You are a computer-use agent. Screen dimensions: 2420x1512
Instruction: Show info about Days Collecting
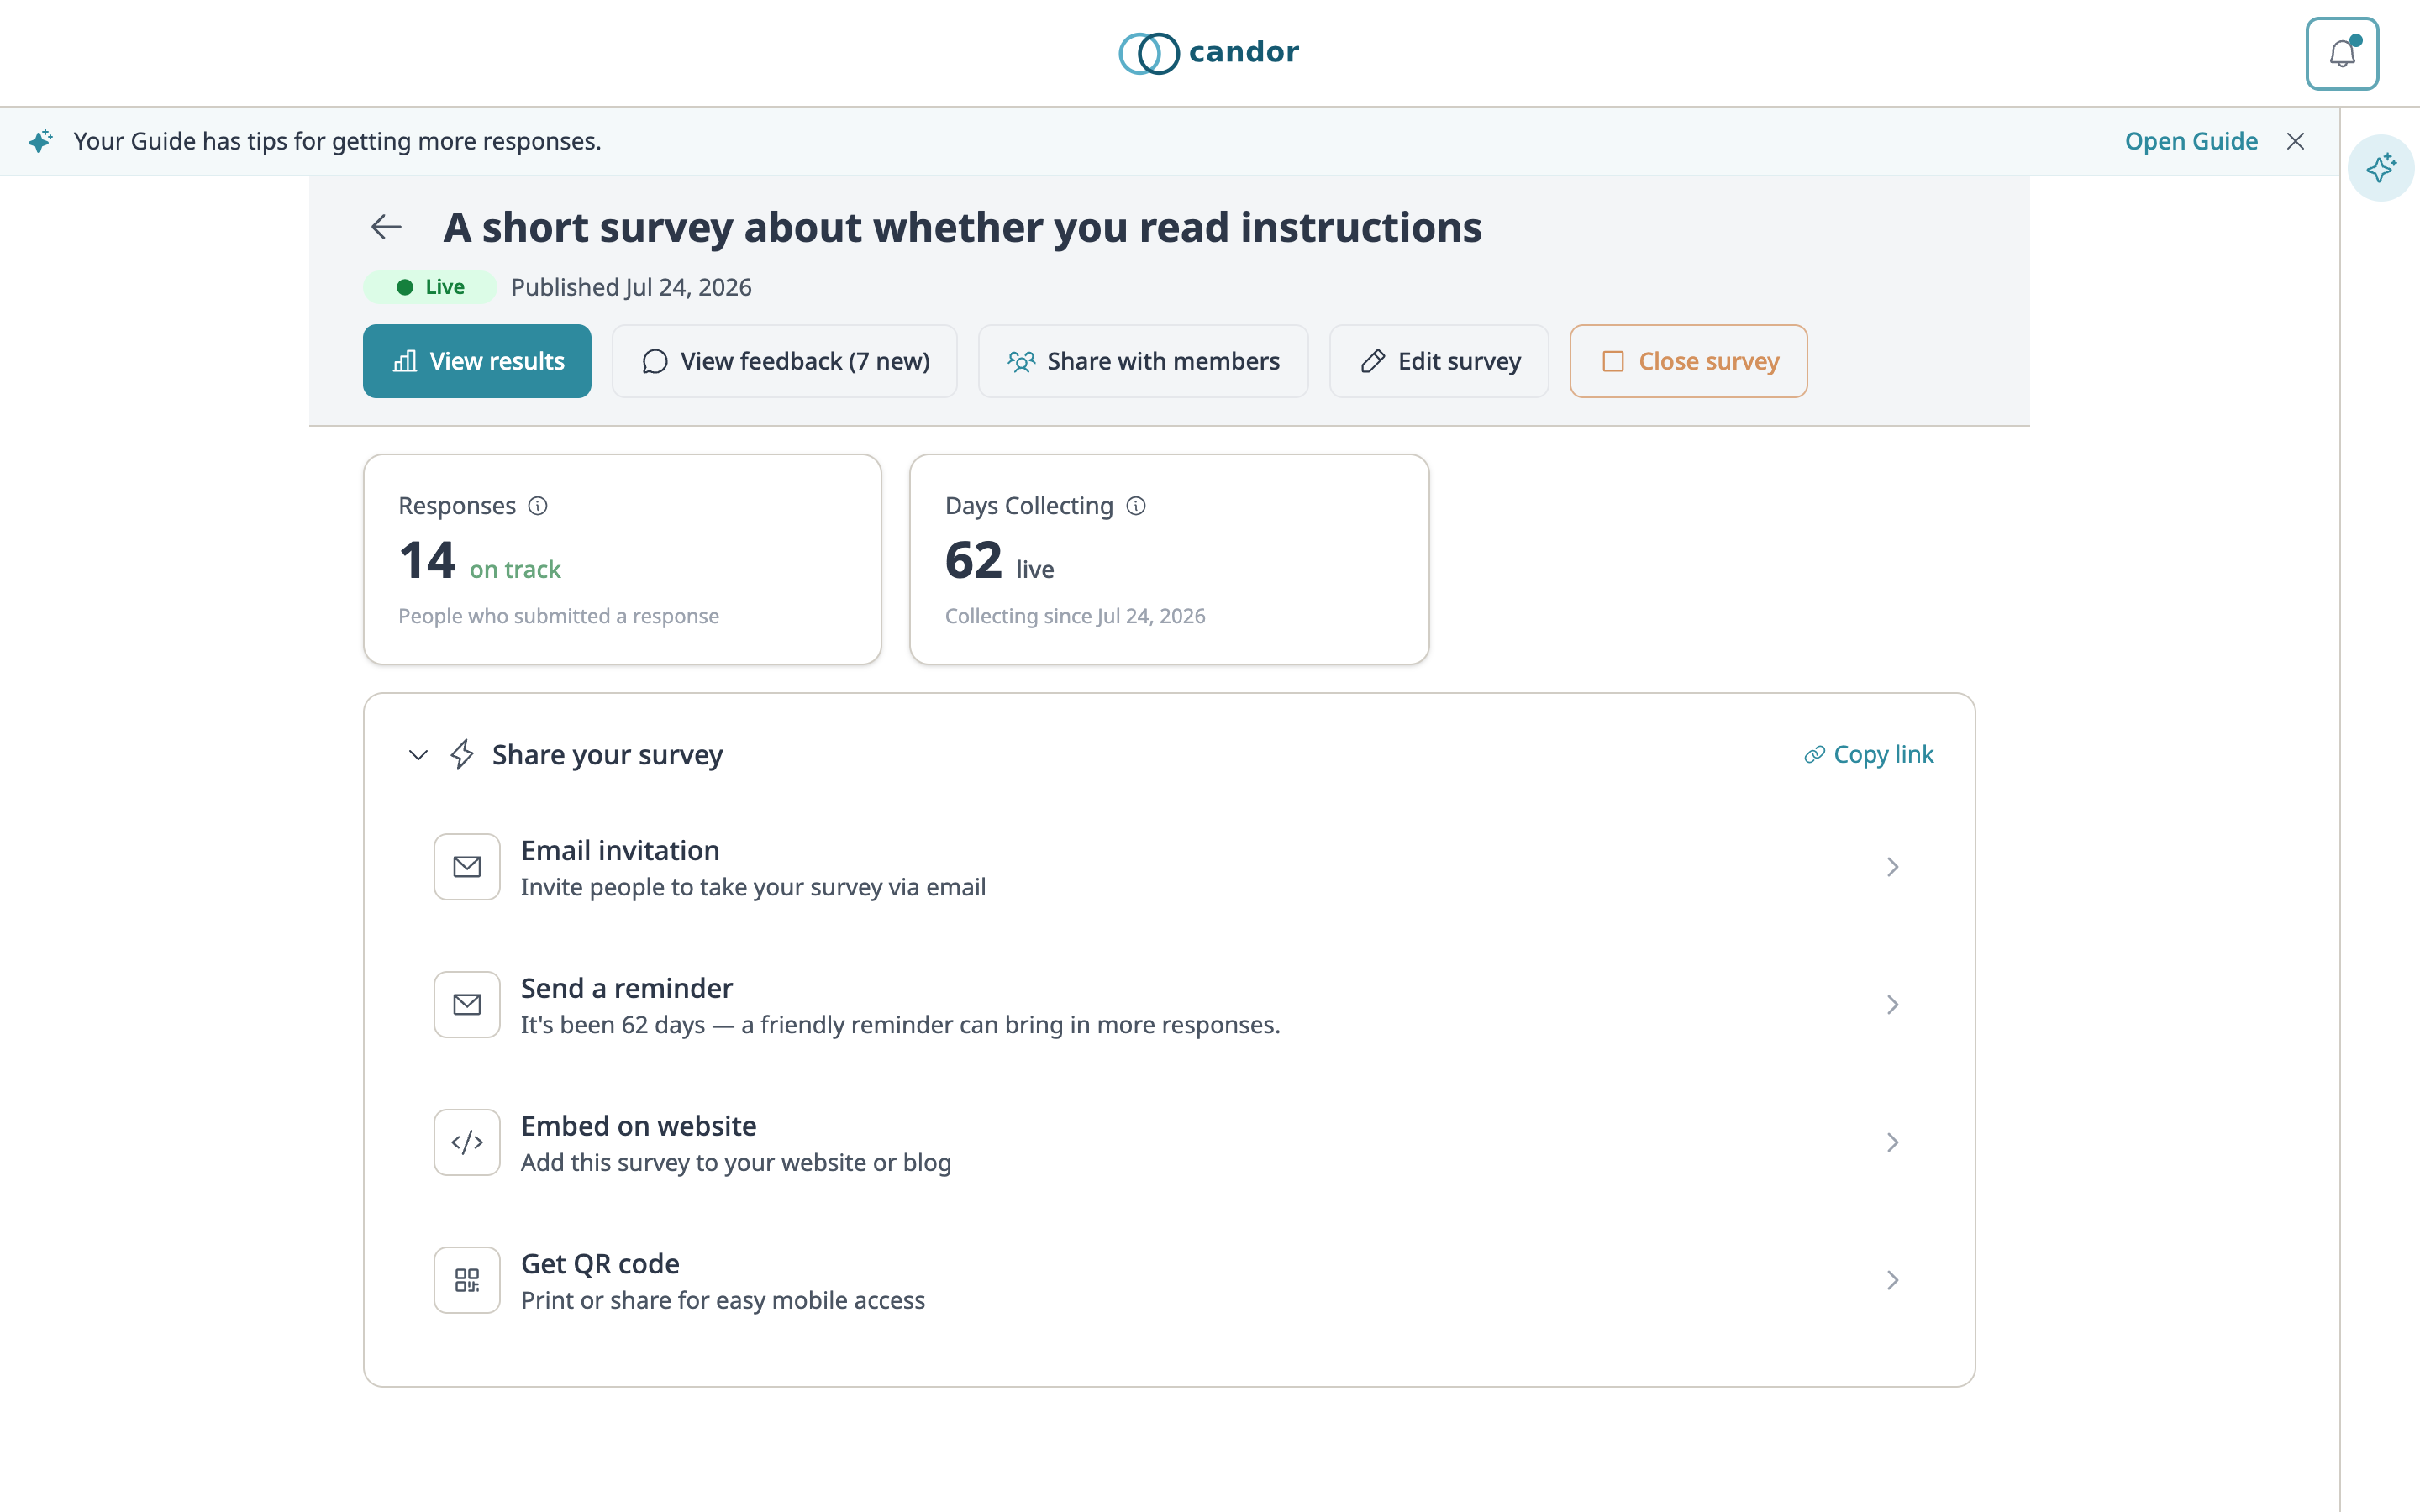pyautogui.click(x=1136, y=506)
